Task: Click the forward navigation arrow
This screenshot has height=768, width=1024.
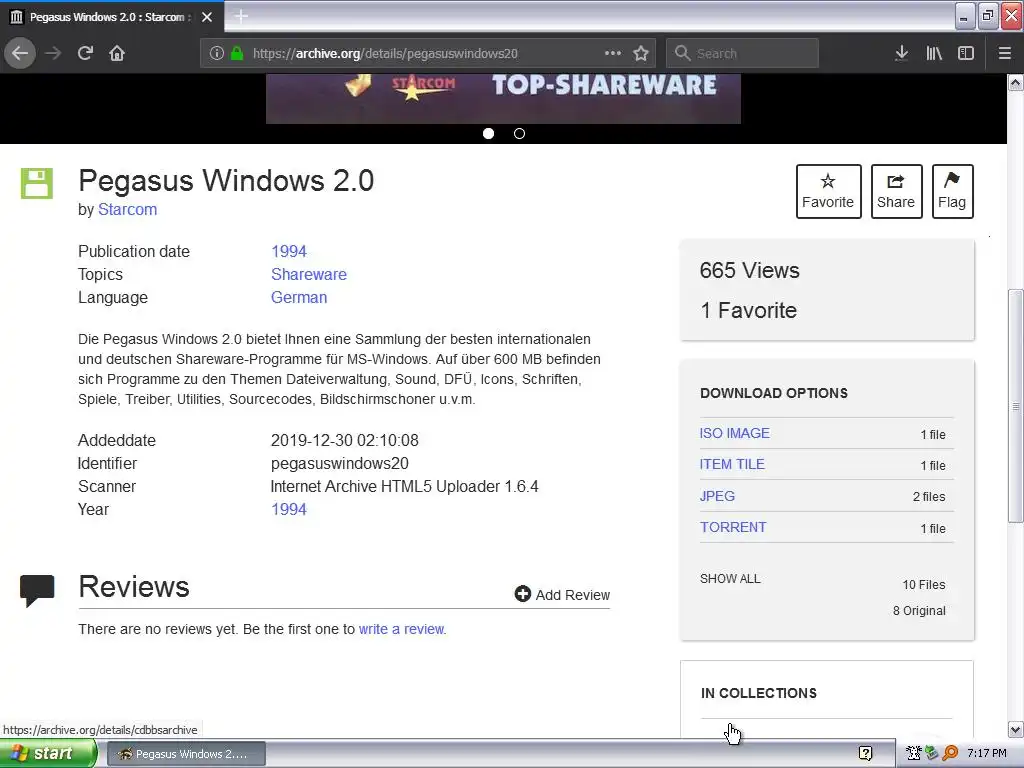Action: tap(53, 53)
